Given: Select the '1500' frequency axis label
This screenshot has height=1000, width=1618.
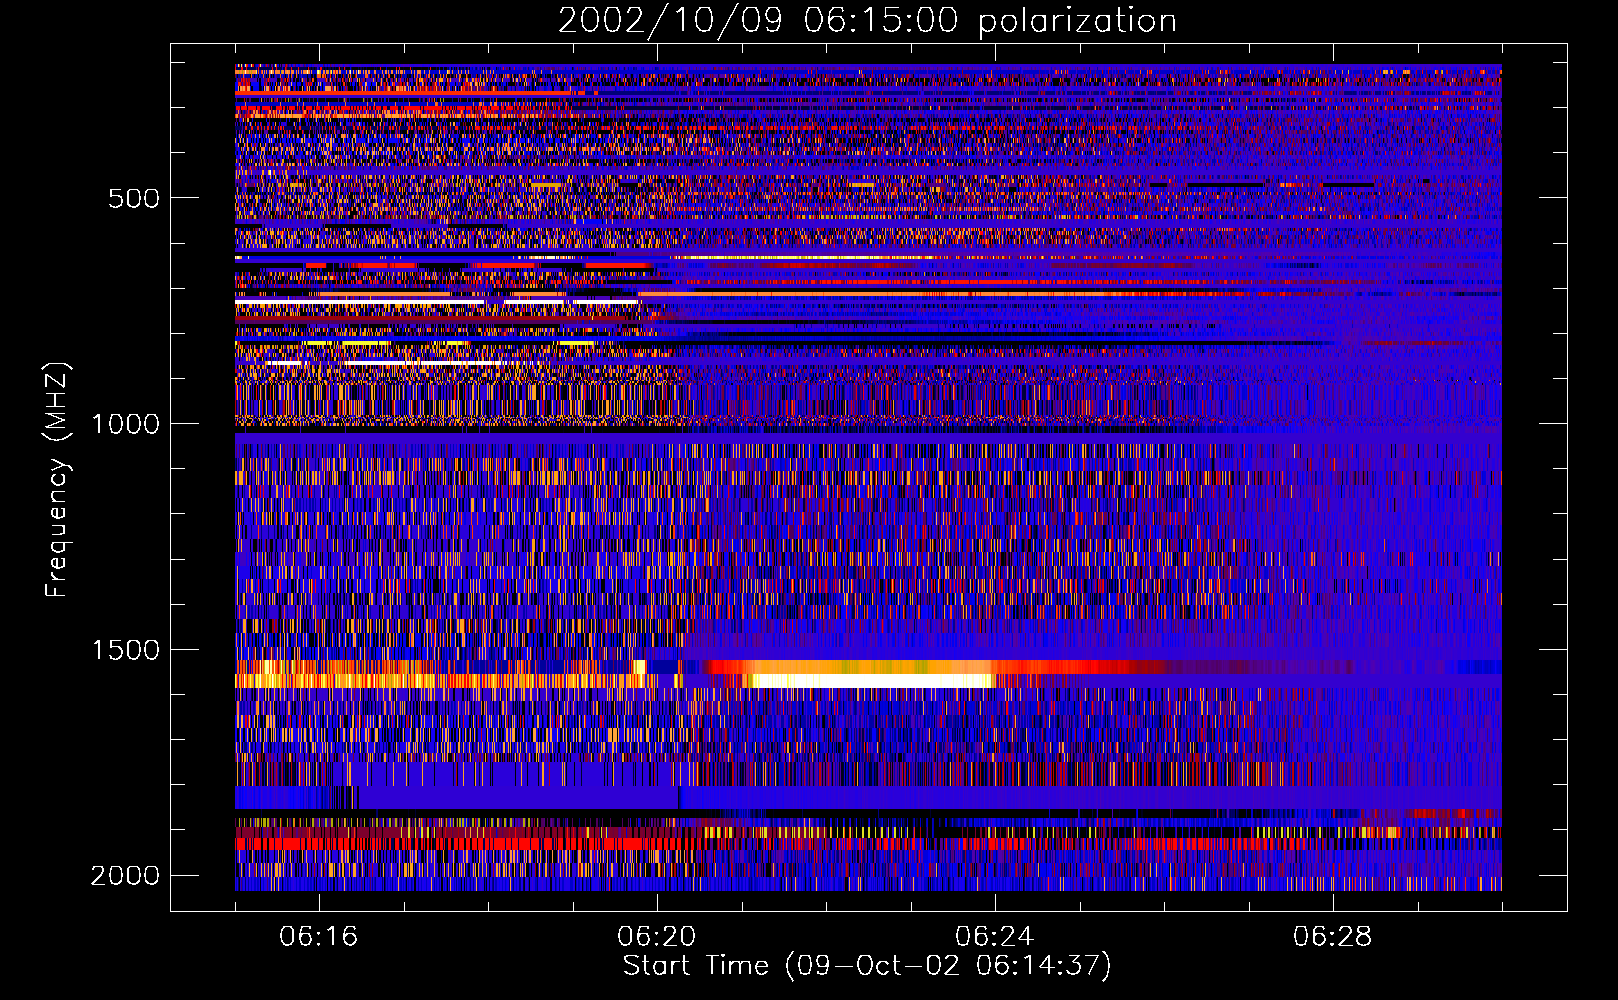Looking at the screenshot, I should pos(125,650).
